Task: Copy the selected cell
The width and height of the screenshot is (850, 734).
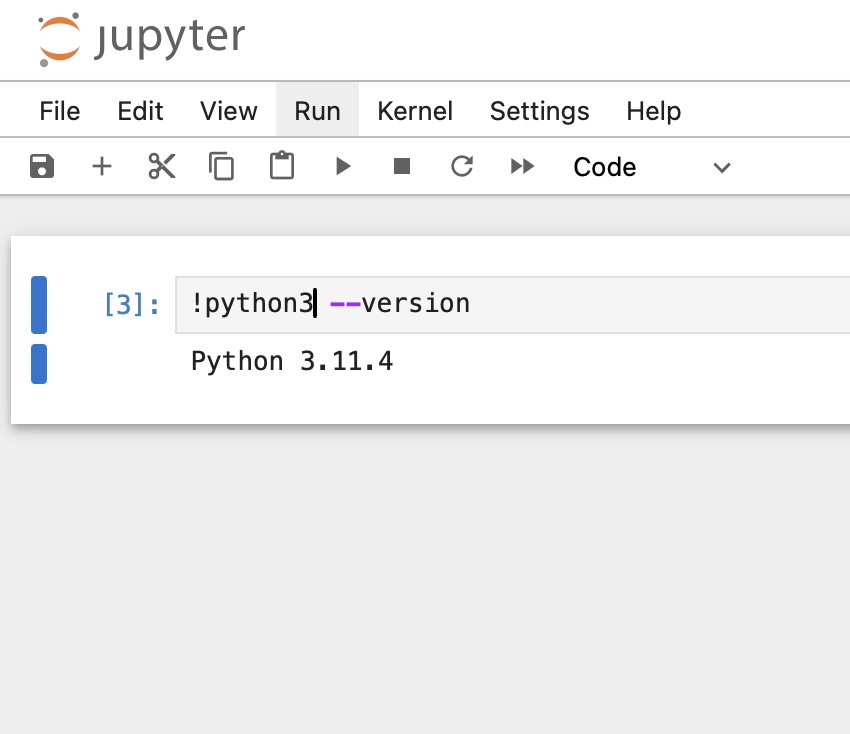Action: pyautogui.click(x=221, y=166)
